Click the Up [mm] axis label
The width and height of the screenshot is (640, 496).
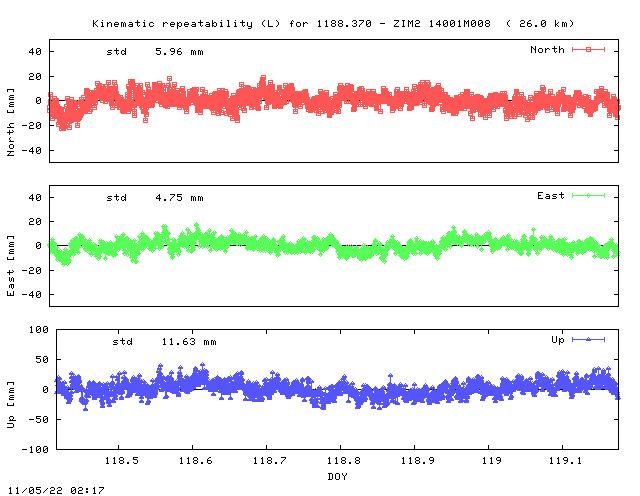[x=11, y=405]
